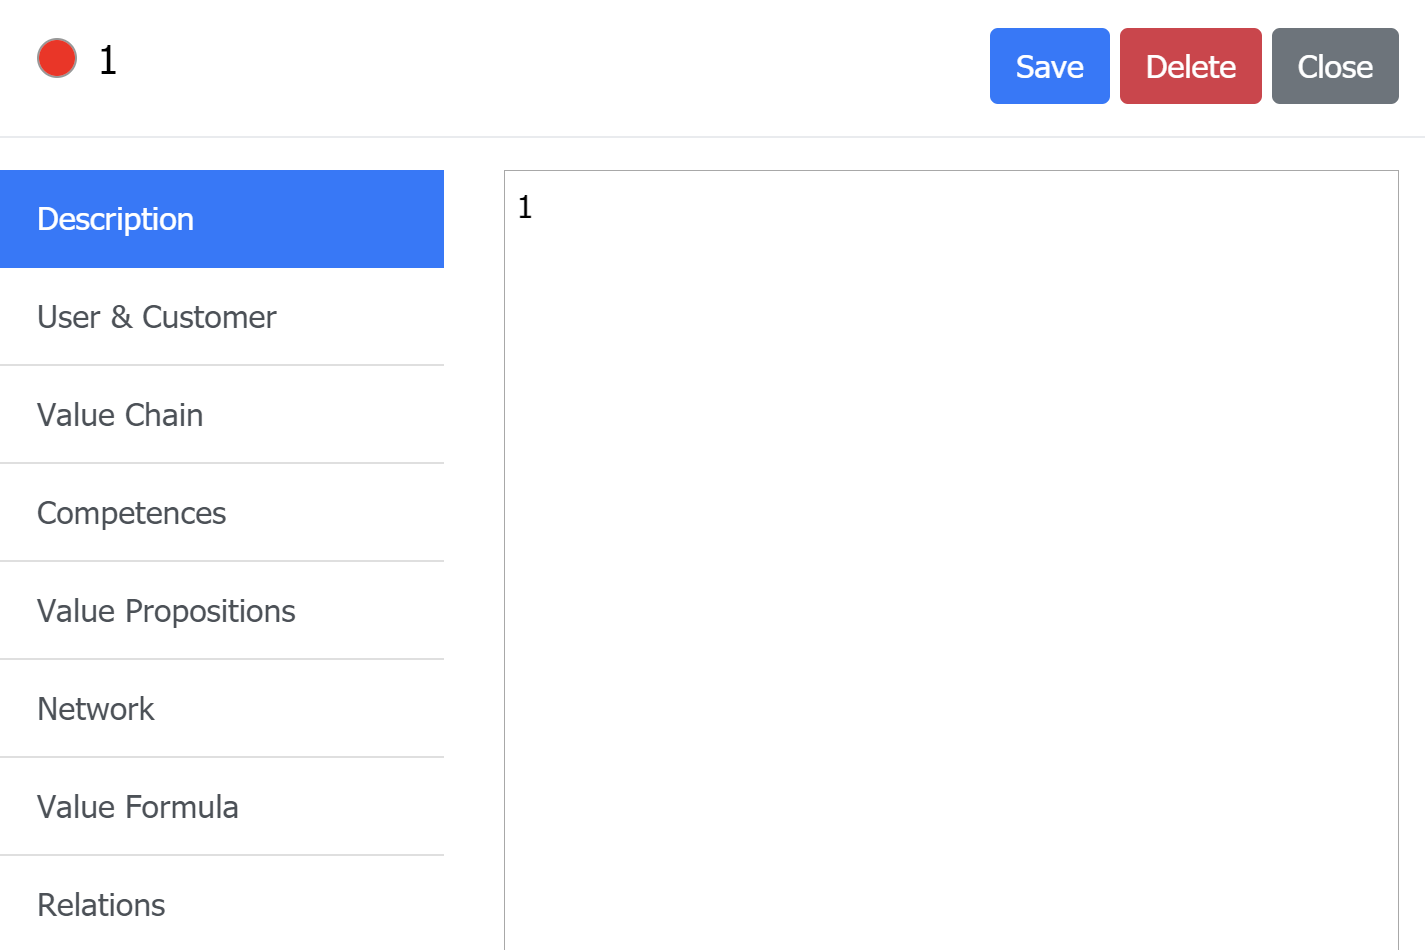Delete this item with the red button
The image size is (1425, 950).
point(1190,66)
